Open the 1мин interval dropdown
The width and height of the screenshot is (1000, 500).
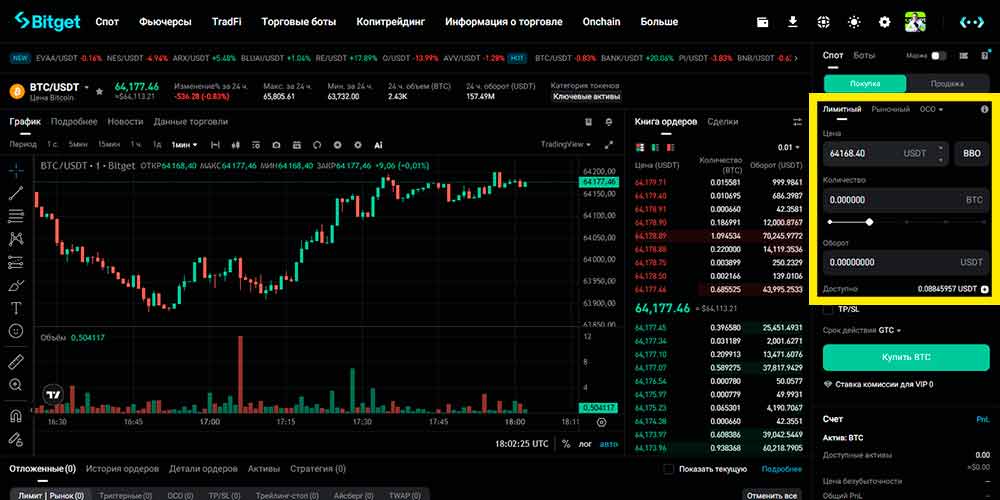pyautogui.click(x=184, y=145)
